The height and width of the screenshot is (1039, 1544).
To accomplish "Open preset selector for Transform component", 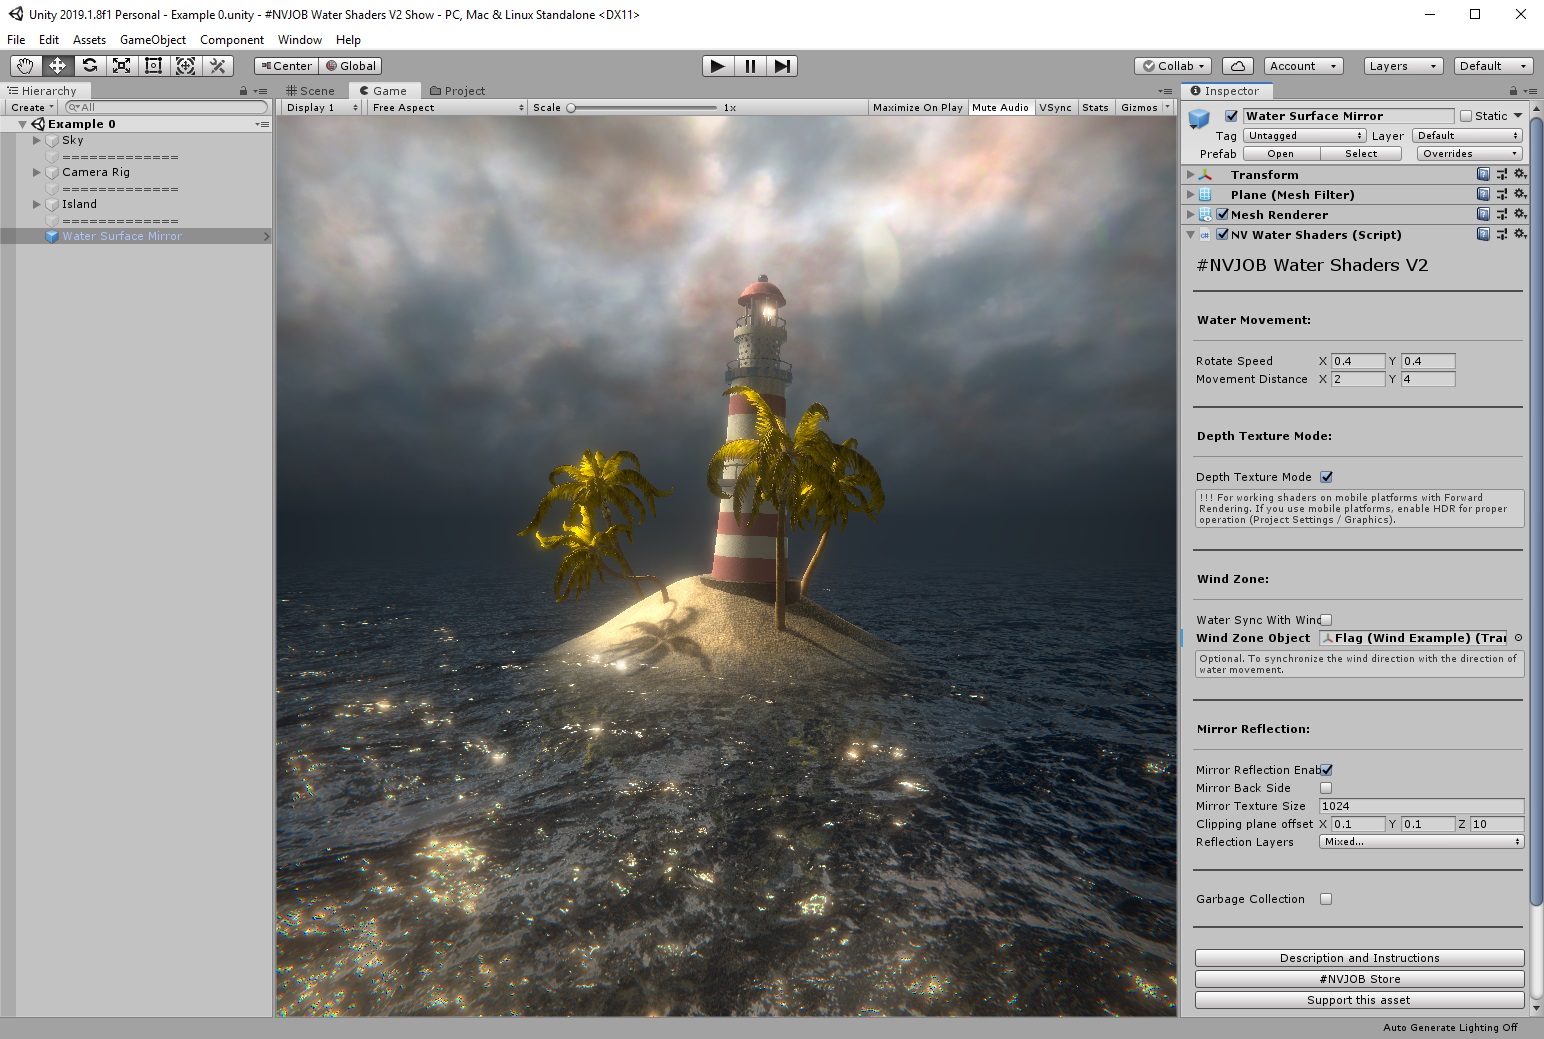I will pos(1501,174).
